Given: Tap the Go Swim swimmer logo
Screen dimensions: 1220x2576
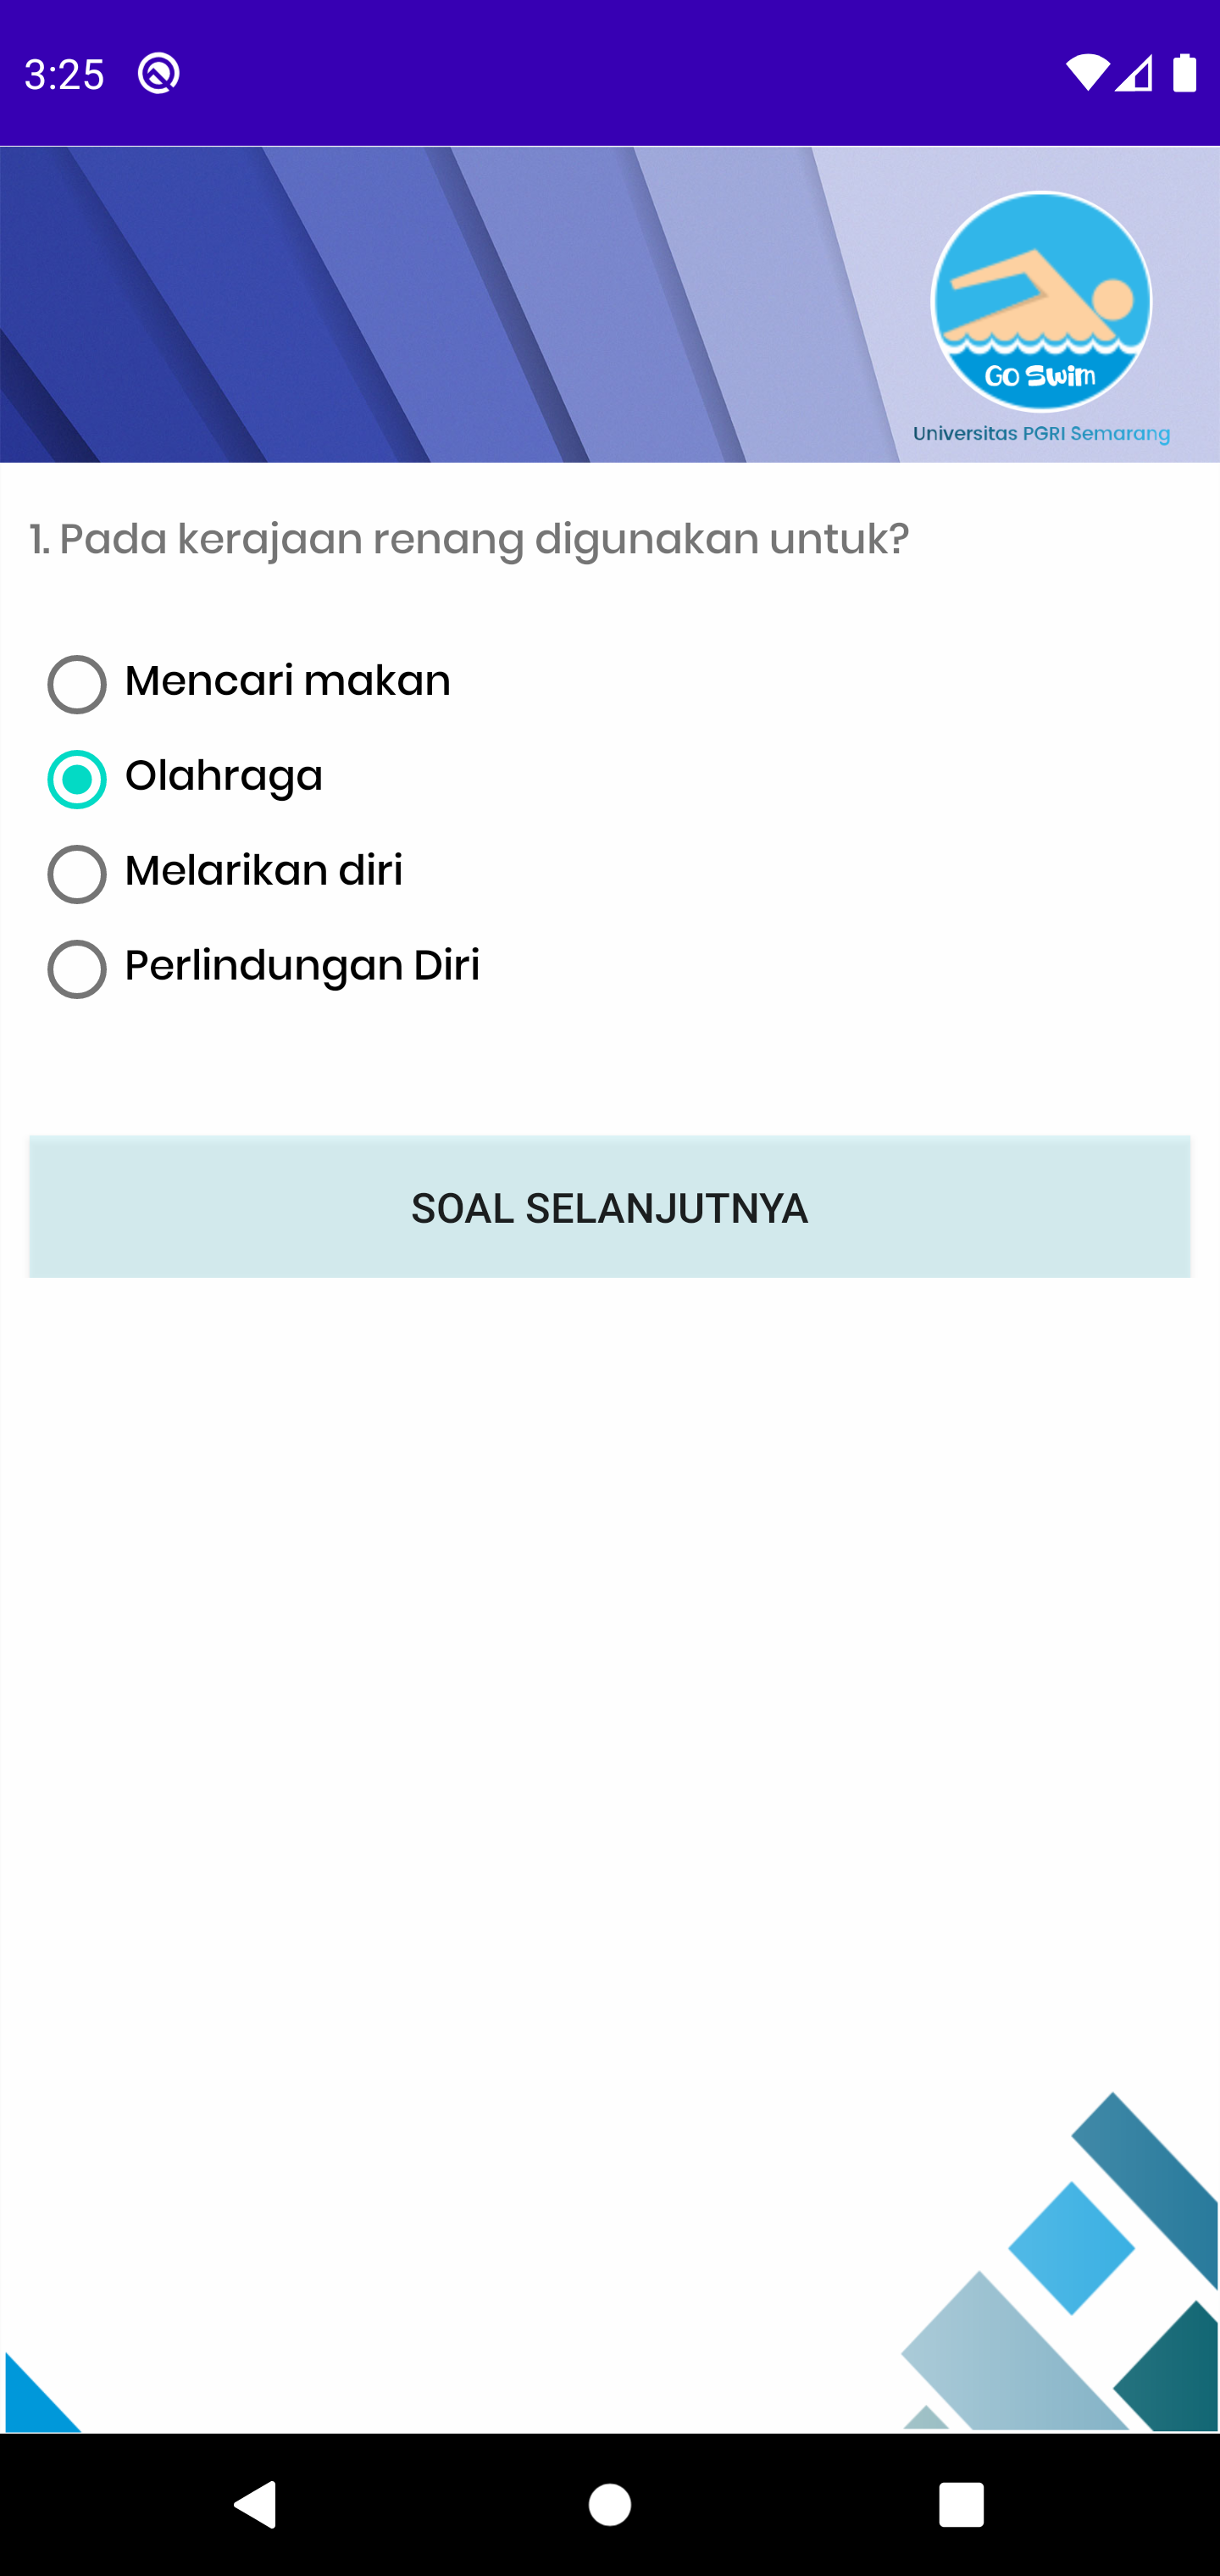Looking at the screenshot, I should (x=1041, y=301).
